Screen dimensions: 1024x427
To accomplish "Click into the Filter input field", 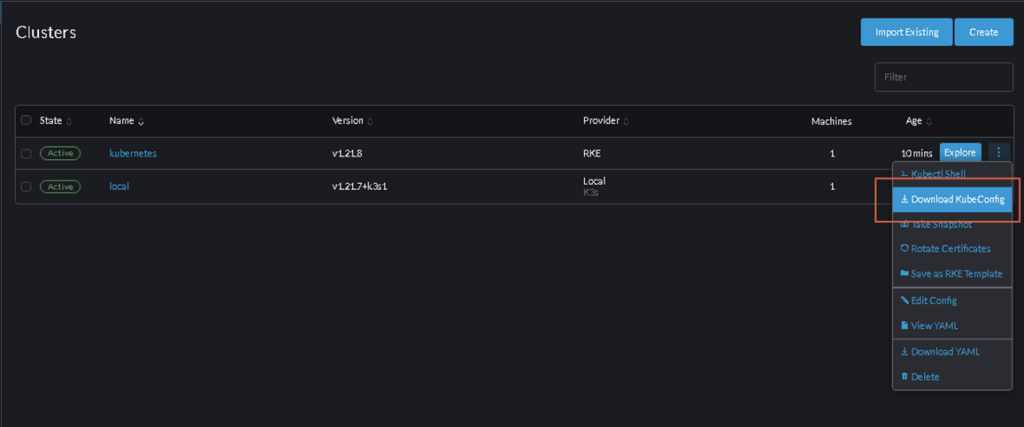I will (944, 77).
